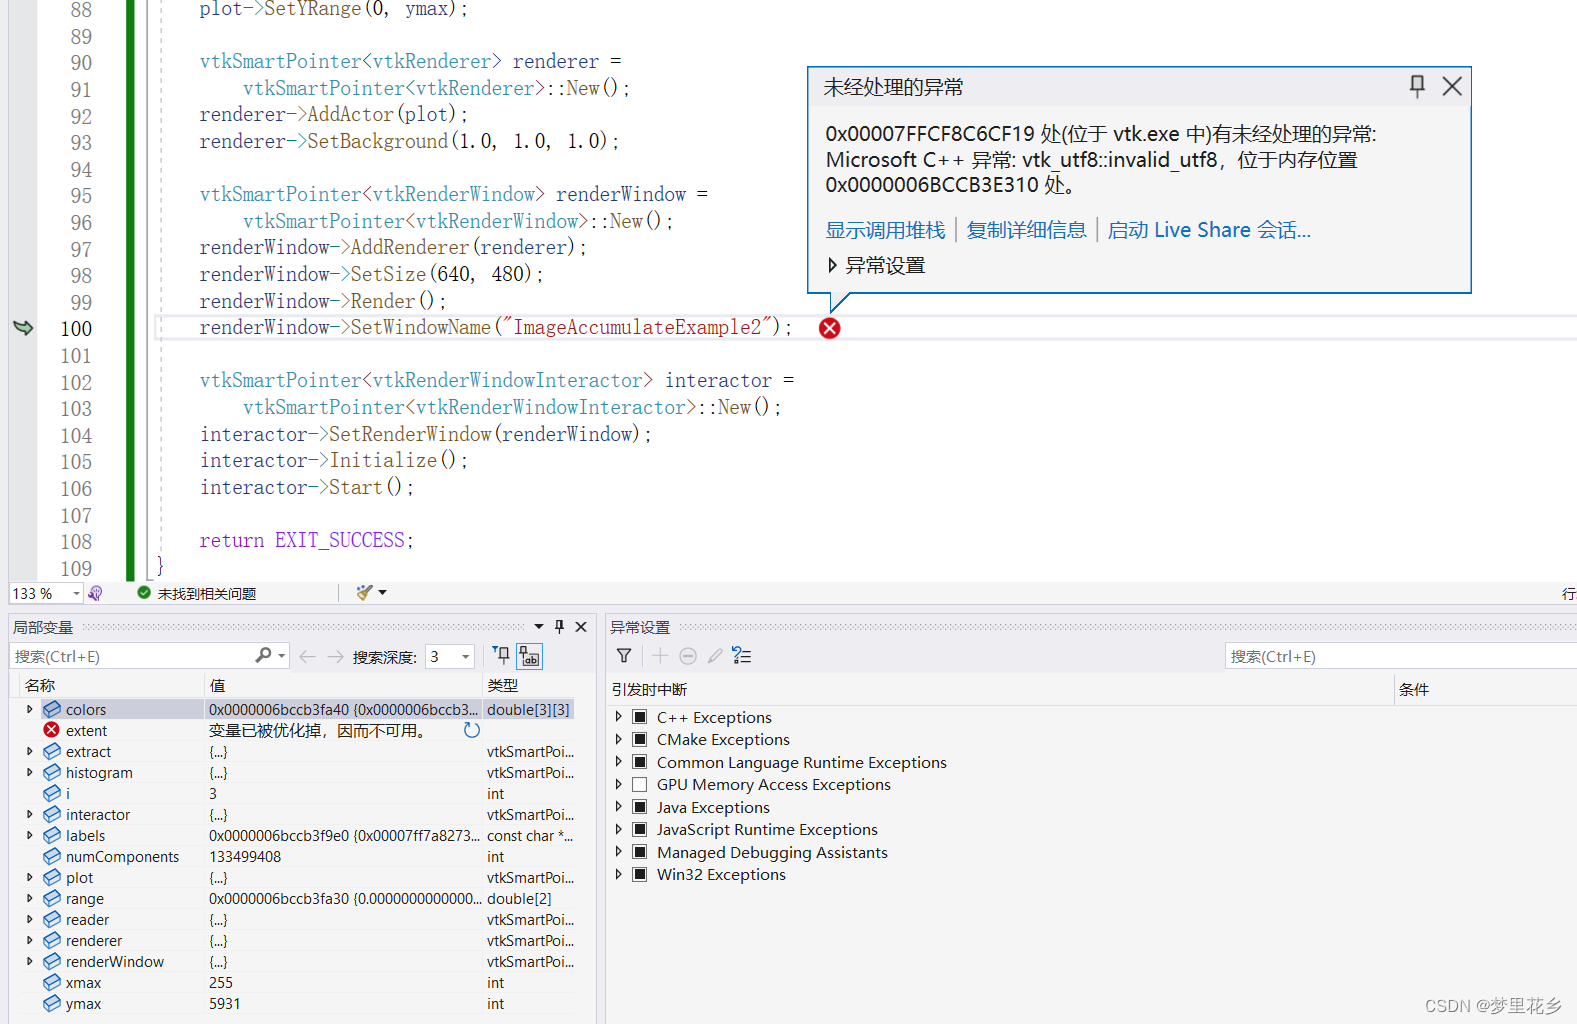The image size is (1577, 1024).
Task: Click the variable icon next to labels
Action: click(x=52, y=835)
